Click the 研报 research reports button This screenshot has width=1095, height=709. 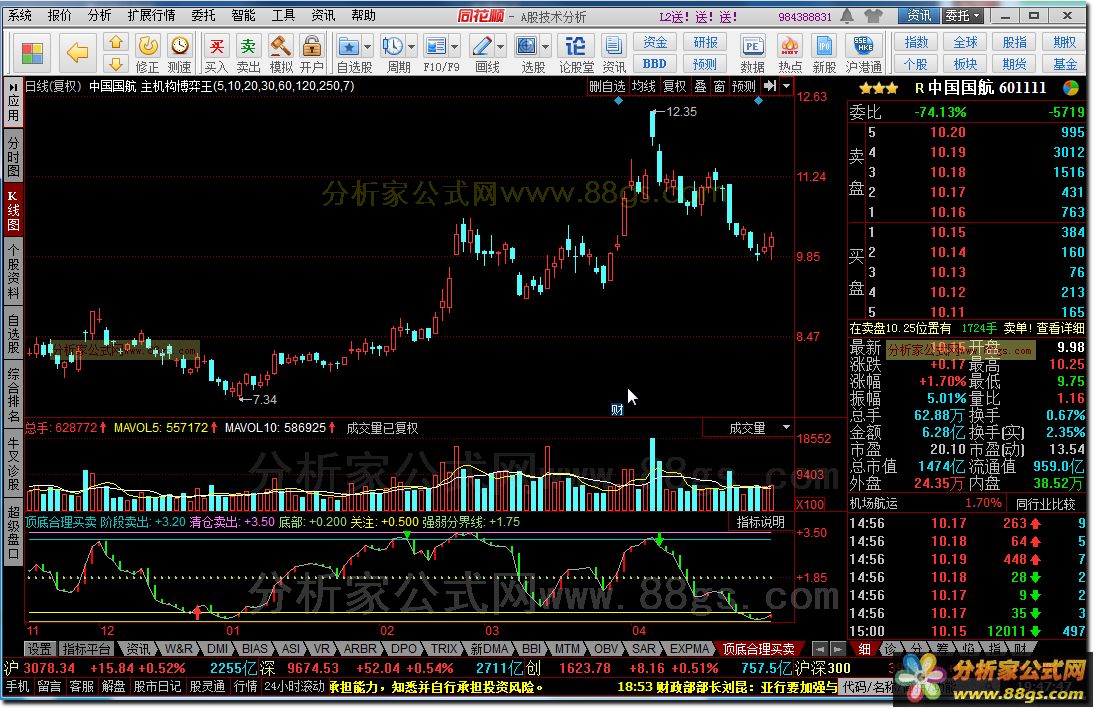705,43
